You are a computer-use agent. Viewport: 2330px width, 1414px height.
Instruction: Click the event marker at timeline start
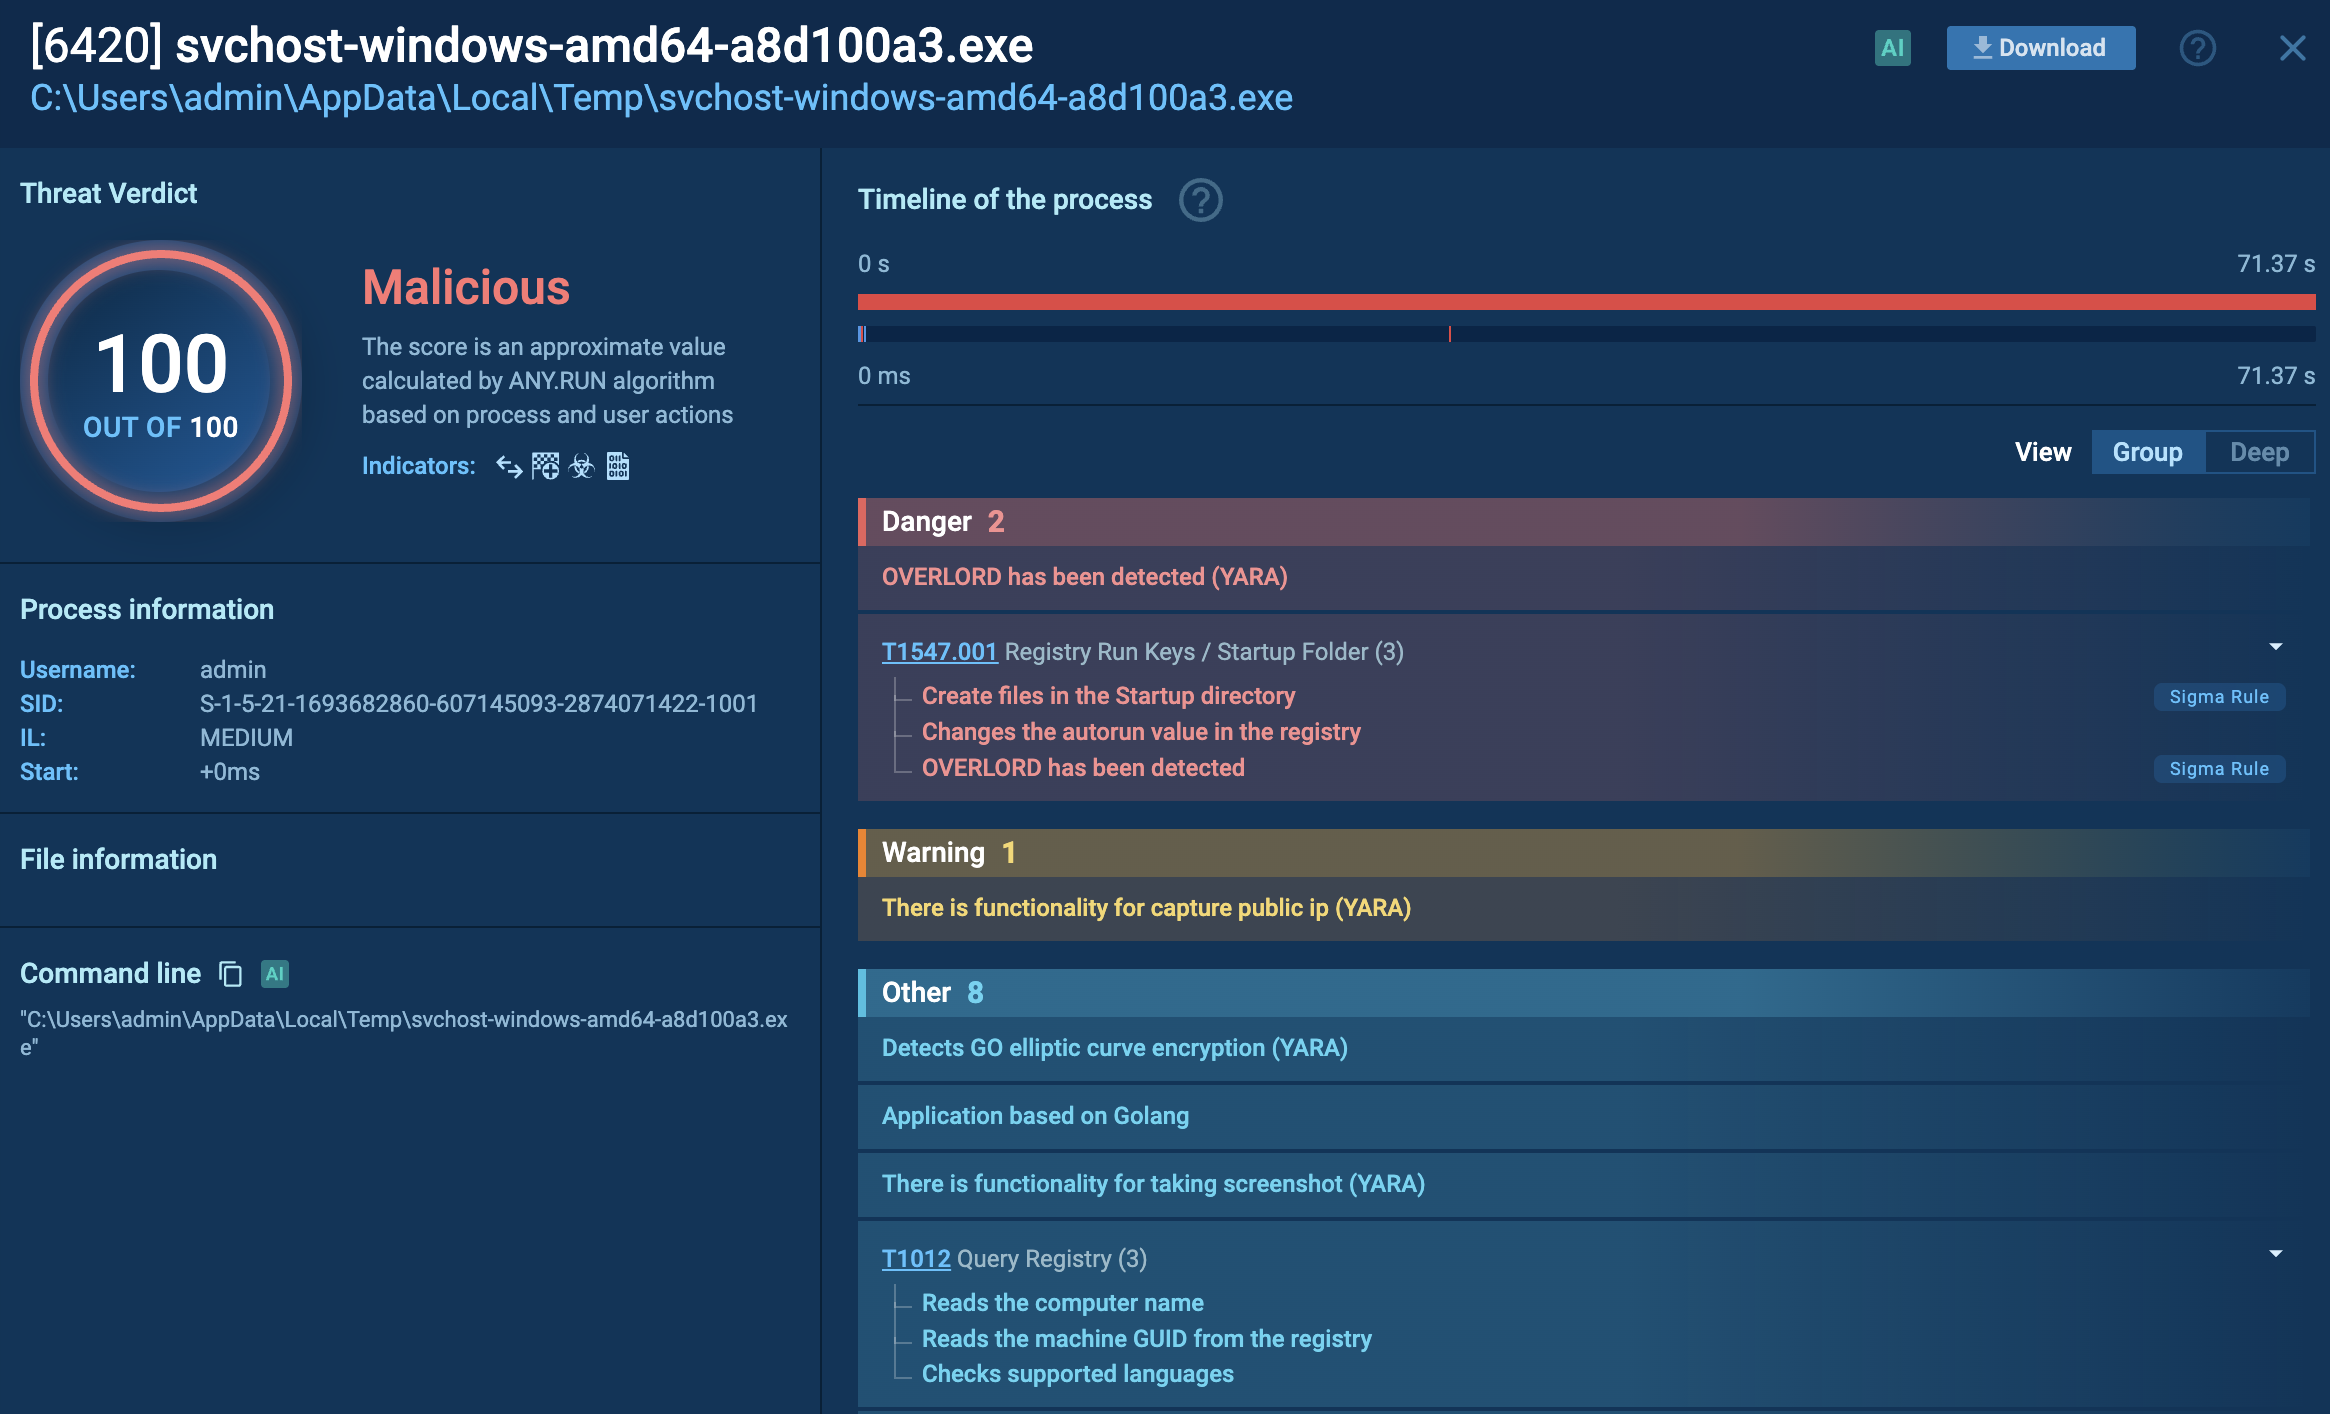coord(861,334)
